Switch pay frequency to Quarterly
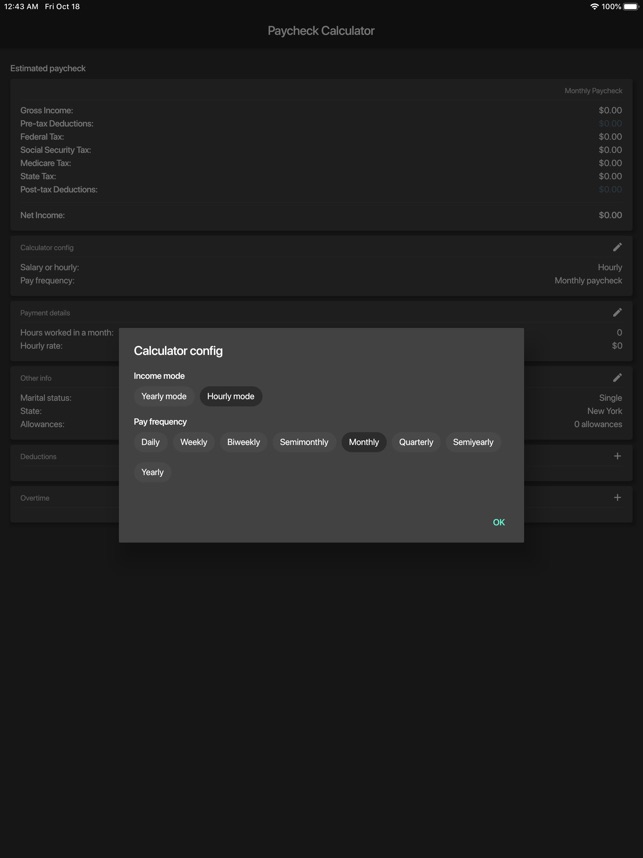The image size is (643, 858). point(416,442)
